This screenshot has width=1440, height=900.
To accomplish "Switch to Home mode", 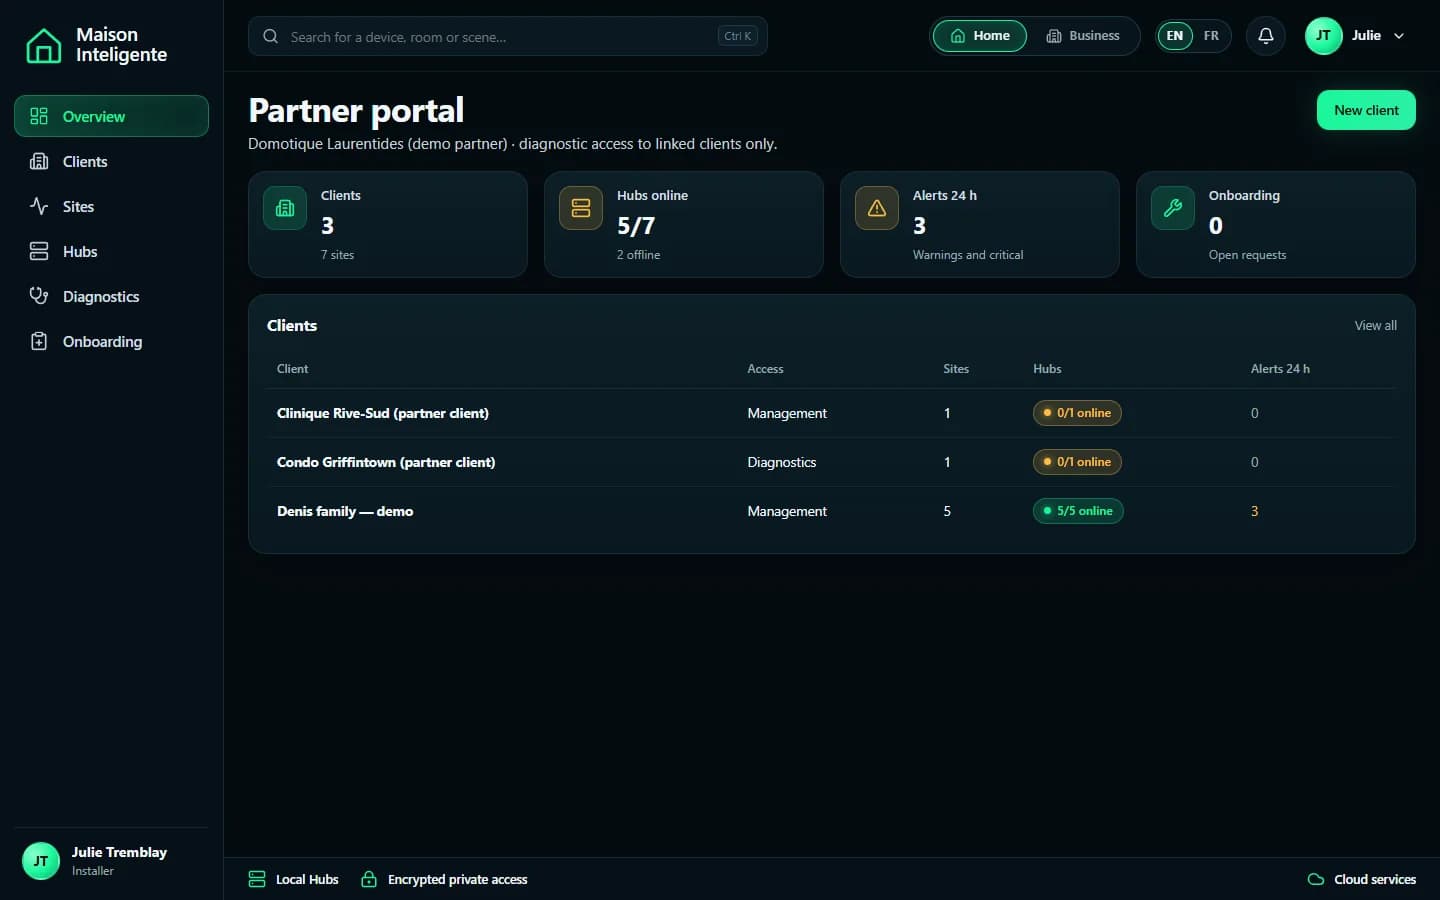I will pyautogui.click(x=980, y=36).
